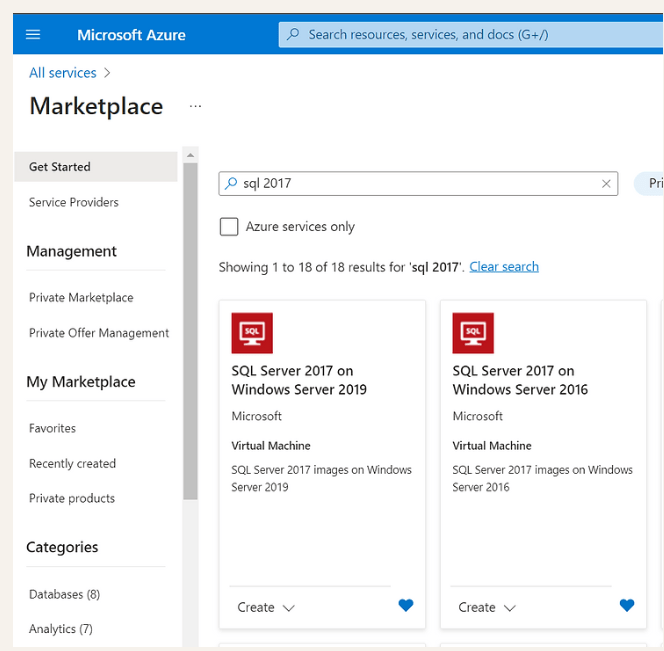Toggle Azure services only checkbox
This screenshot has height=651, width=664.
pos(229,227)
